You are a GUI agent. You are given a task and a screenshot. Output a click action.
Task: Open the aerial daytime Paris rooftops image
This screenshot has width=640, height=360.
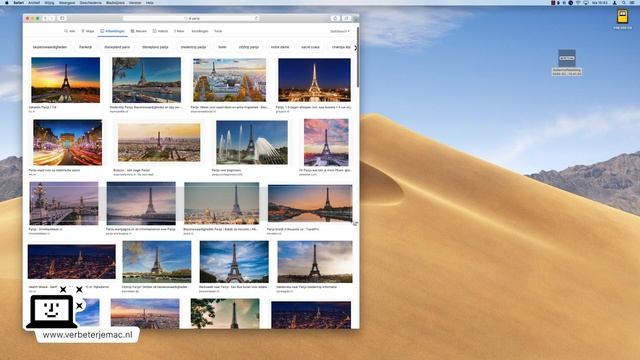(x=229, y=80)
